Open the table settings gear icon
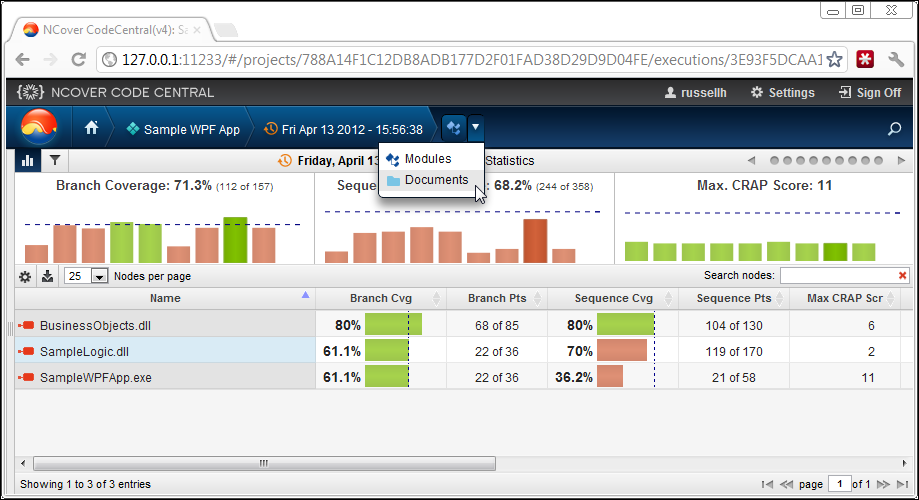 click(25, 277)
